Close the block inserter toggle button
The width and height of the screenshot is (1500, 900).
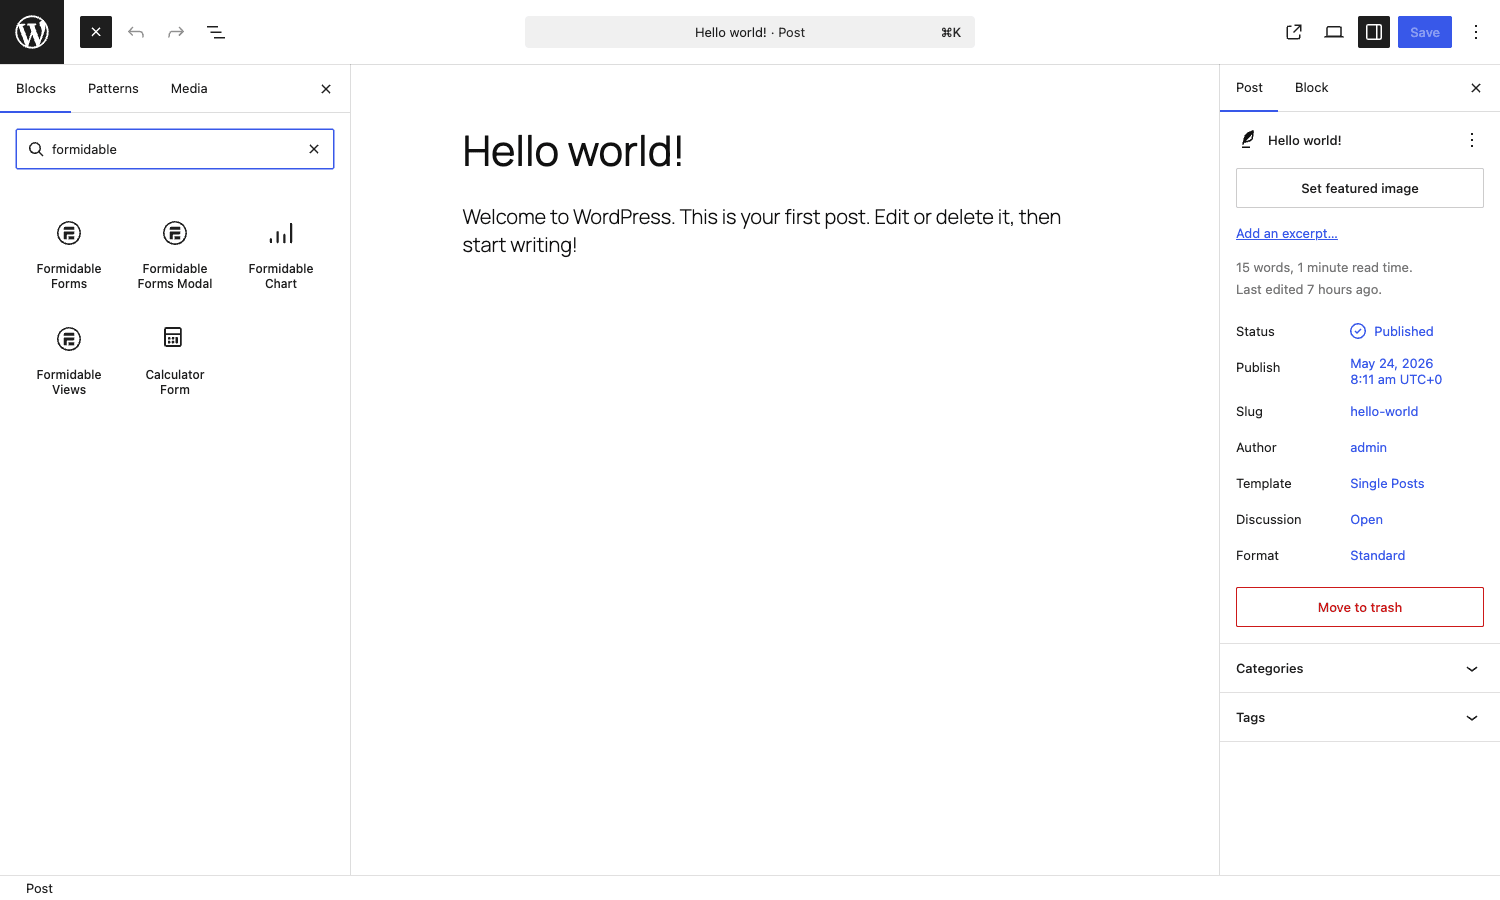point(96,32)
